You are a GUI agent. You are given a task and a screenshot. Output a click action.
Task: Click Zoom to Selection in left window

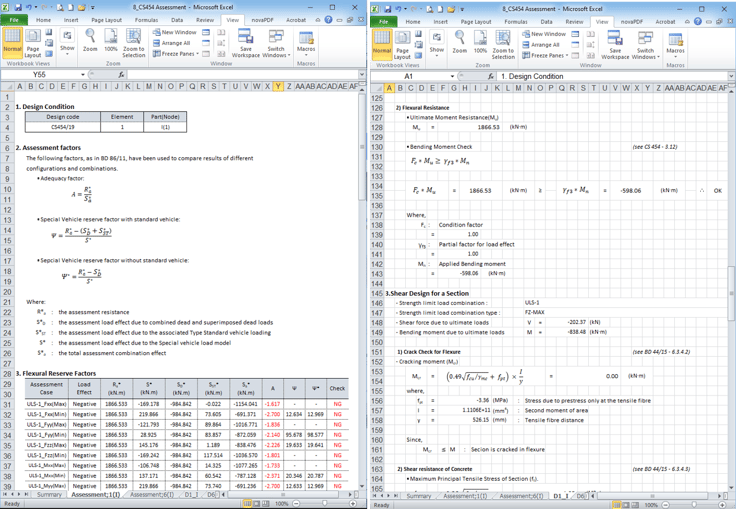coord(134,43)
